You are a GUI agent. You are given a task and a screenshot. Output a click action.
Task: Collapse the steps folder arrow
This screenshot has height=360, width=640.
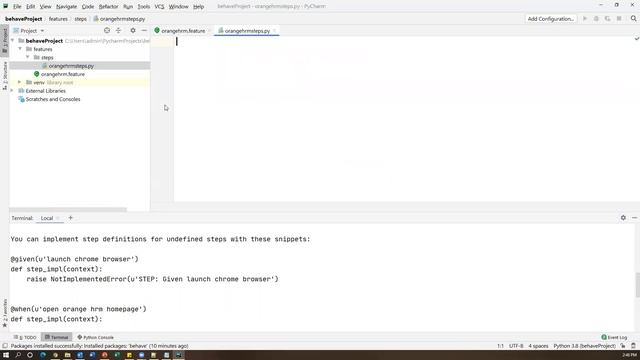pos(28,57)
